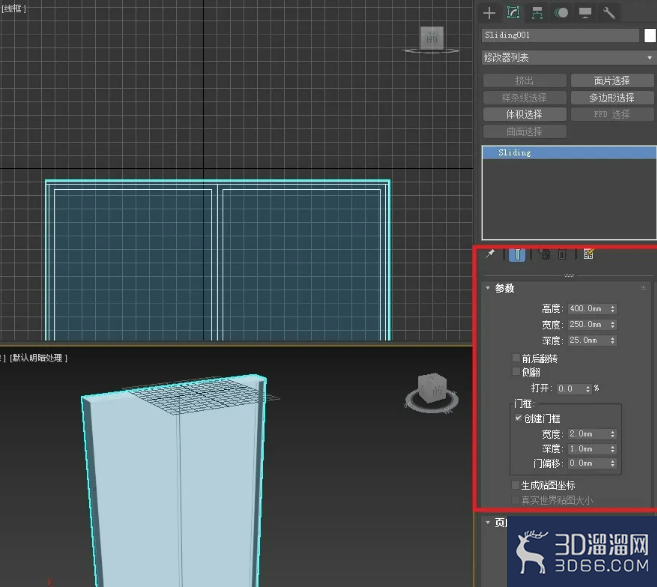Screen dimensions: 657x587
Task: Open the Create command panel tab
Action: pos(489,13)
